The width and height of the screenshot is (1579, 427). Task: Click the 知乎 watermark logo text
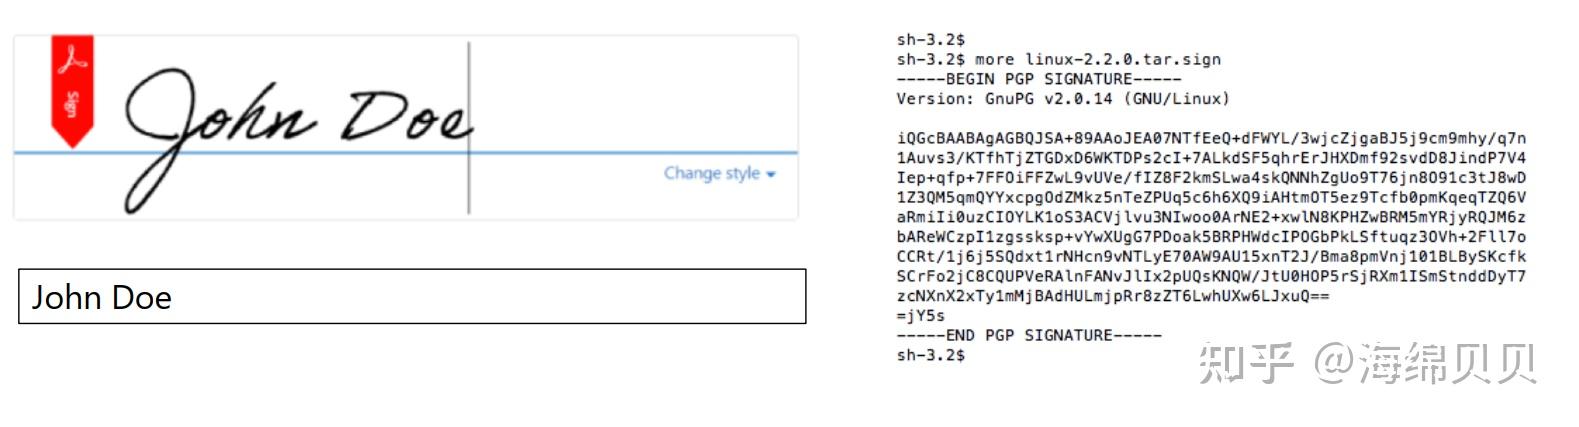(x=1244, y=362)
